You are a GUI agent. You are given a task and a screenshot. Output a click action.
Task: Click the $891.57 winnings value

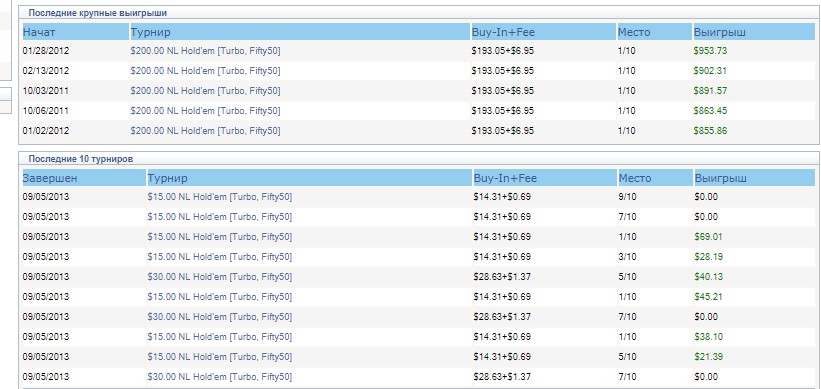710,91
